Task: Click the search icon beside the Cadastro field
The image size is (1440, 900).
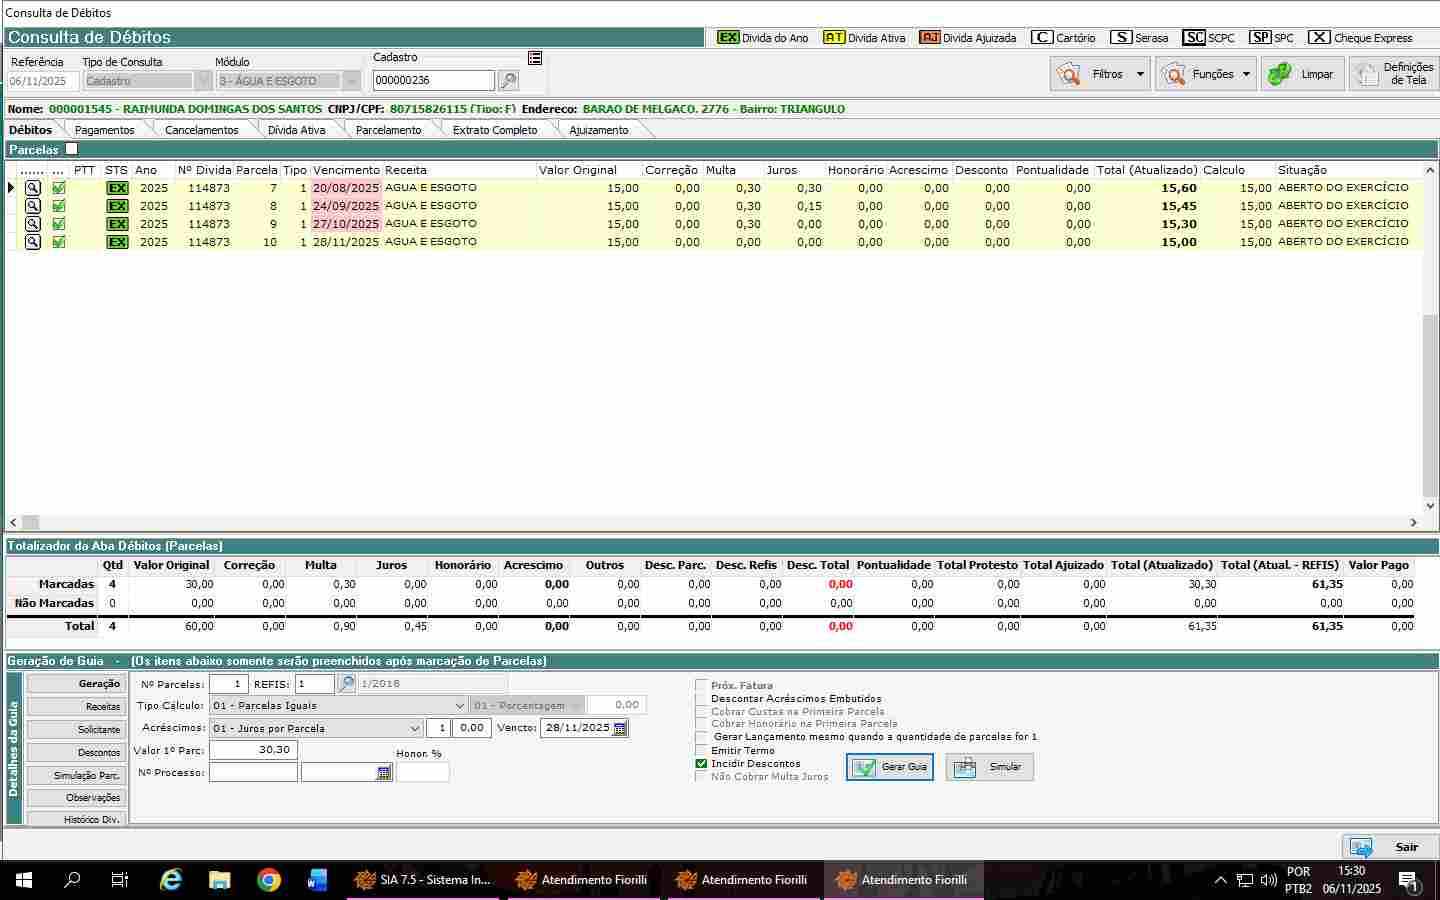Action: [508, 81]
